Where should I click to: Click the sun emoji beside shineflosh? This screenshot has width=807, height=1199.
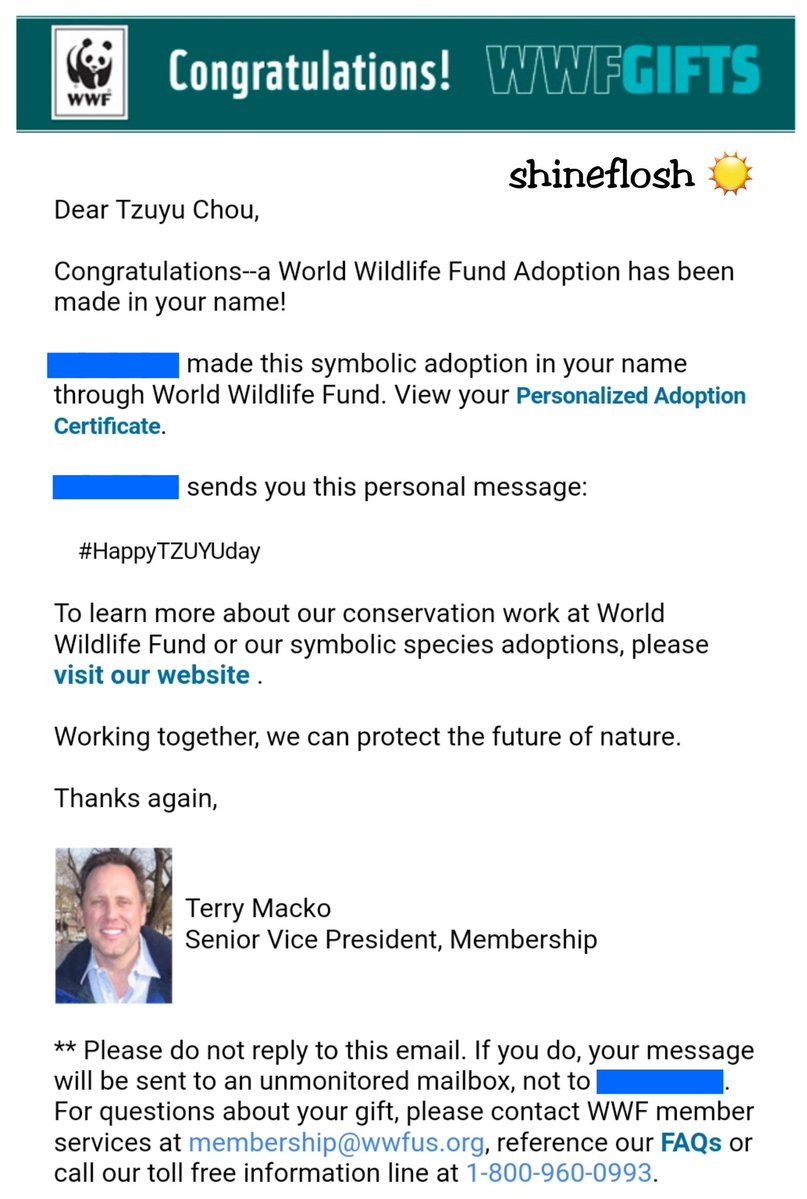[728, 176]
